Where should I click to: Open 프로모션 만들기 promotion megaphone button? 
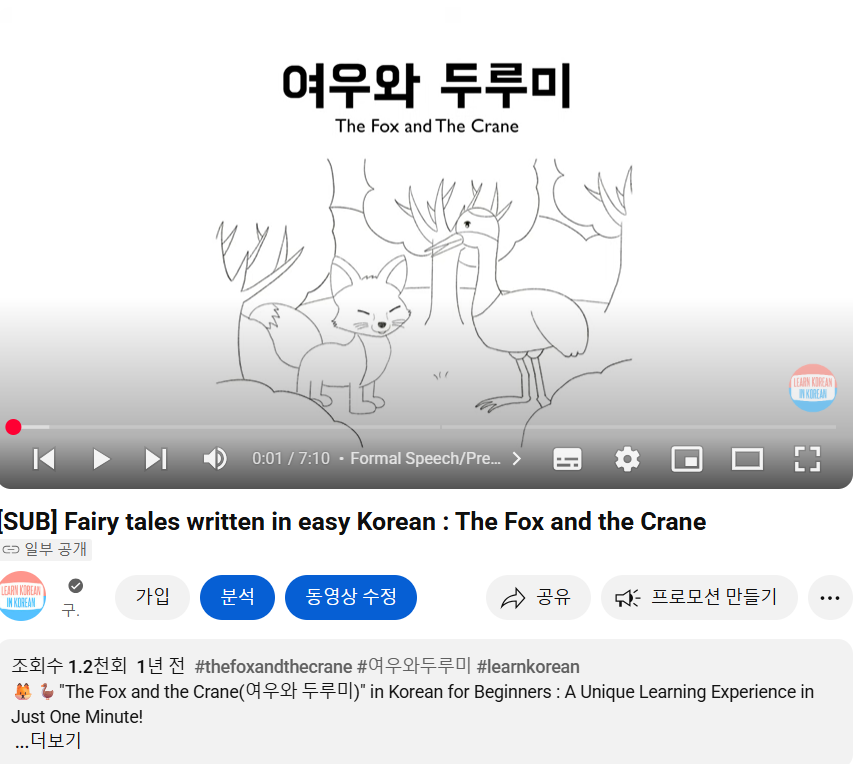[699, 597]
